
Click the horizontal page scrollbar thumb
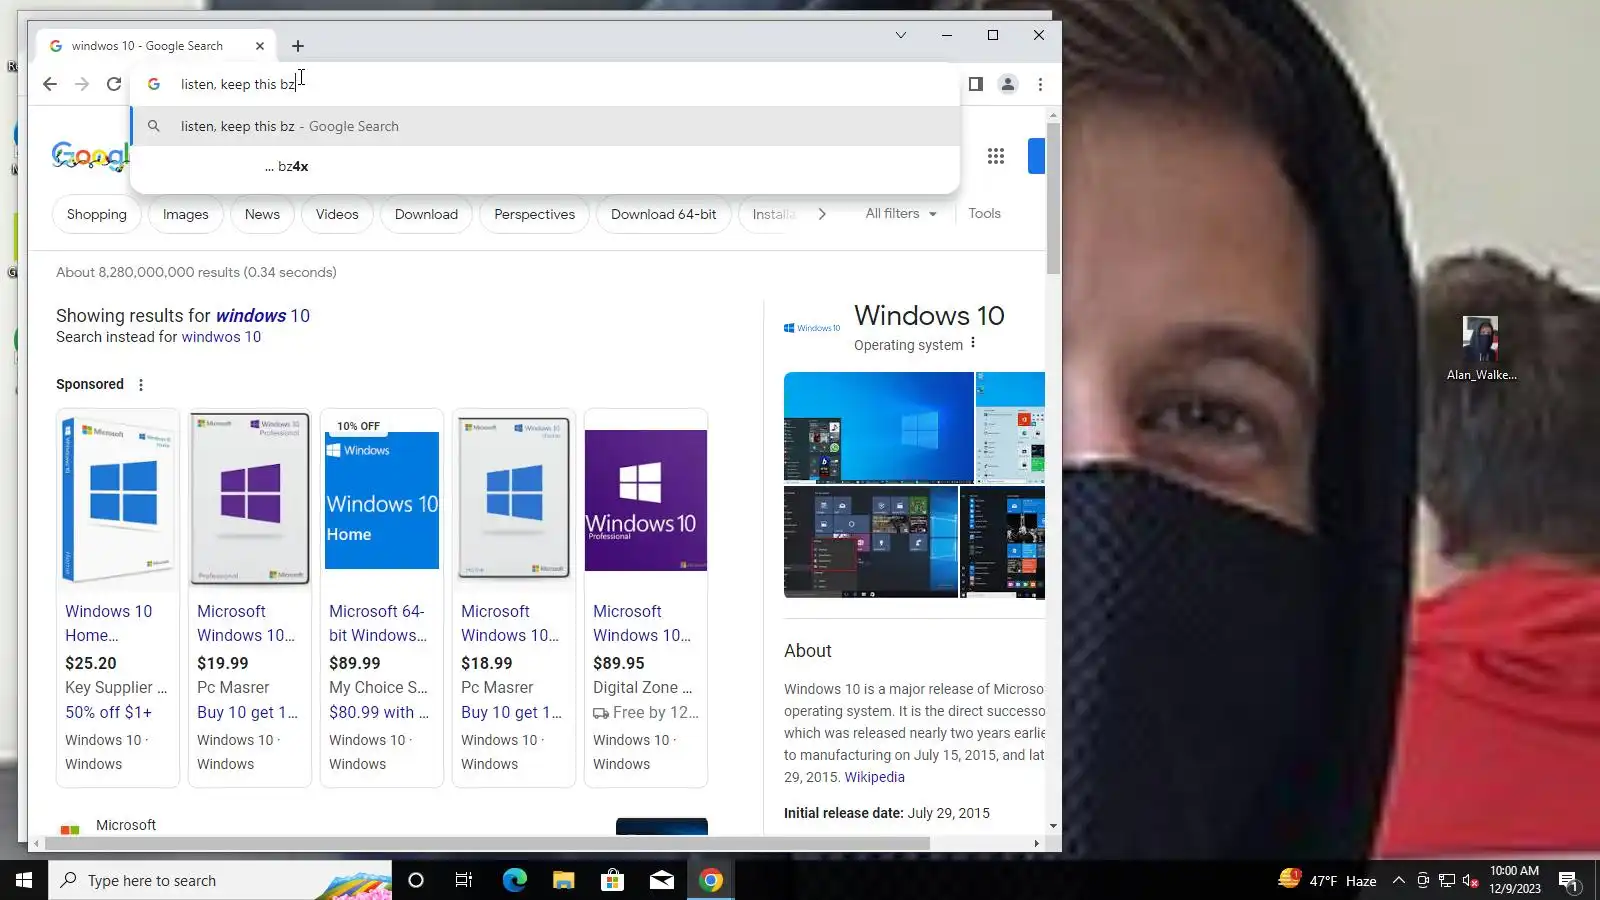click(487, 844)
